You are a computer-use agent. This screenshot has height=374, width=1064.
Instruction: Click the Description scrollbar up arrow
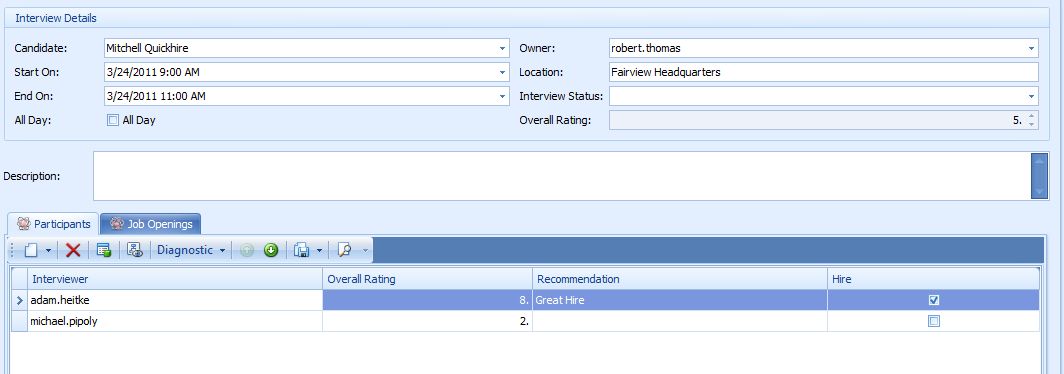[x=1039, y=160]
